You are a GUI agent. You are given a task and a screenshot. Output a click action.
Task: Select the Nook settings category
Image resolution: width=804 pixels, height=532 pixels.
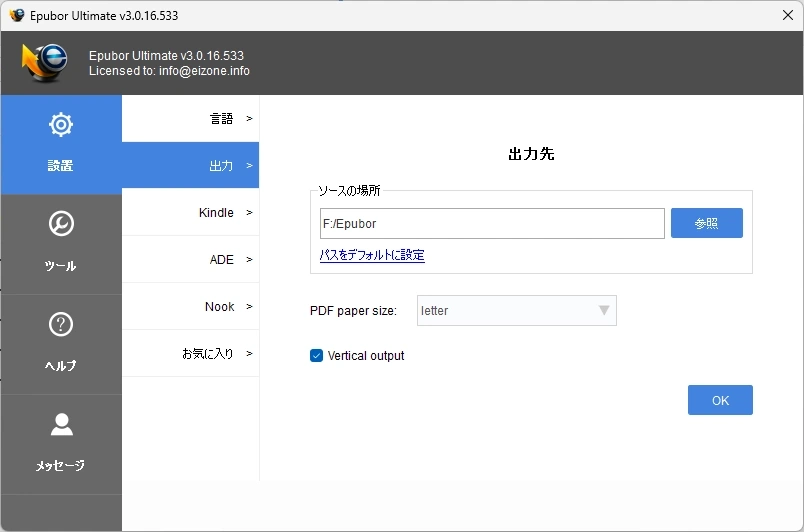(191, 306)
